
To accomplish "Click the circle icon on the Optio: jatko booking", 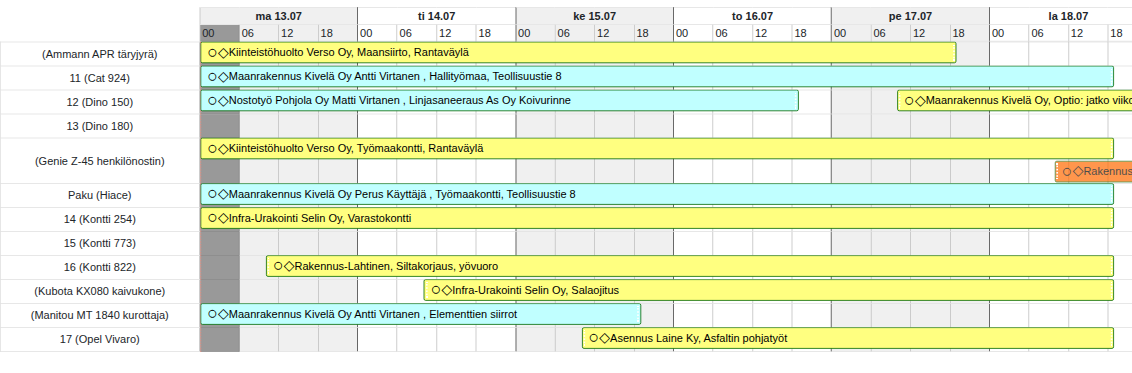I will coord(909,101).
